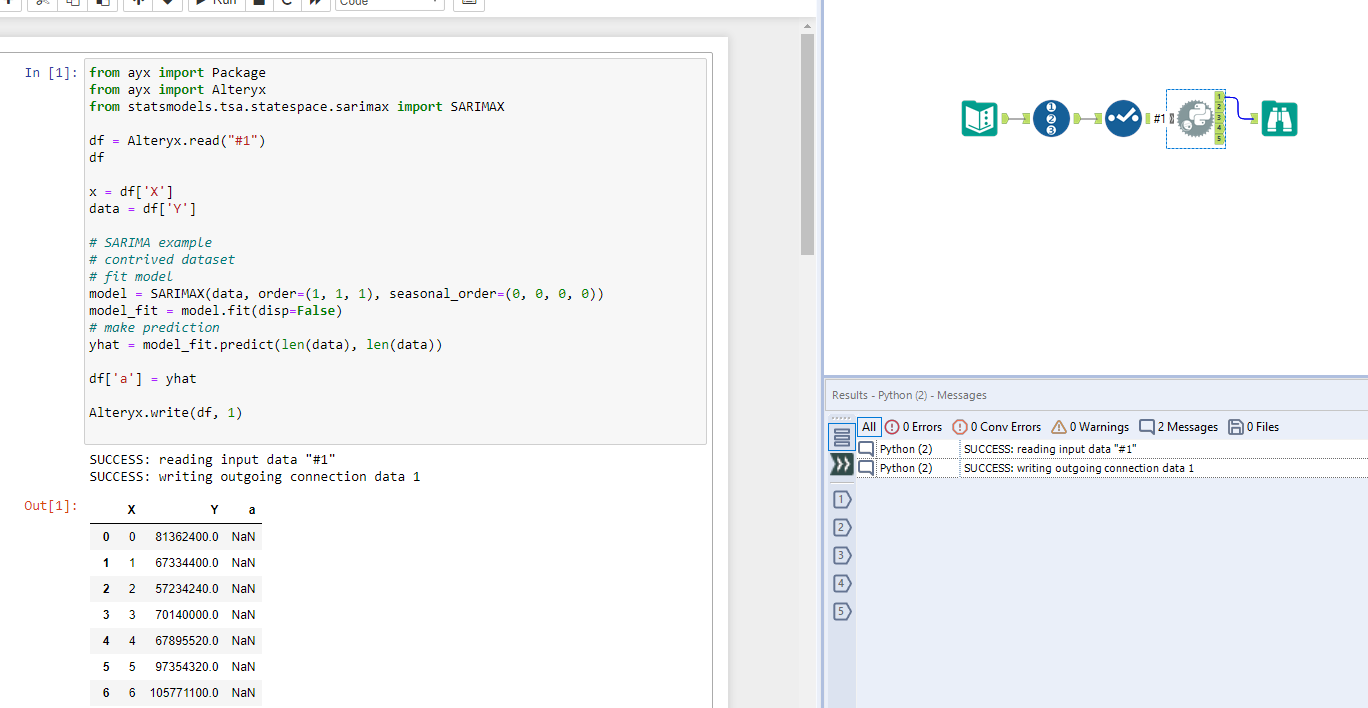1368x708 pixels.
Task: Click the 'Alteryx.write(df, 1)' line
Action: pyautogui.click(x=166, y=413)
